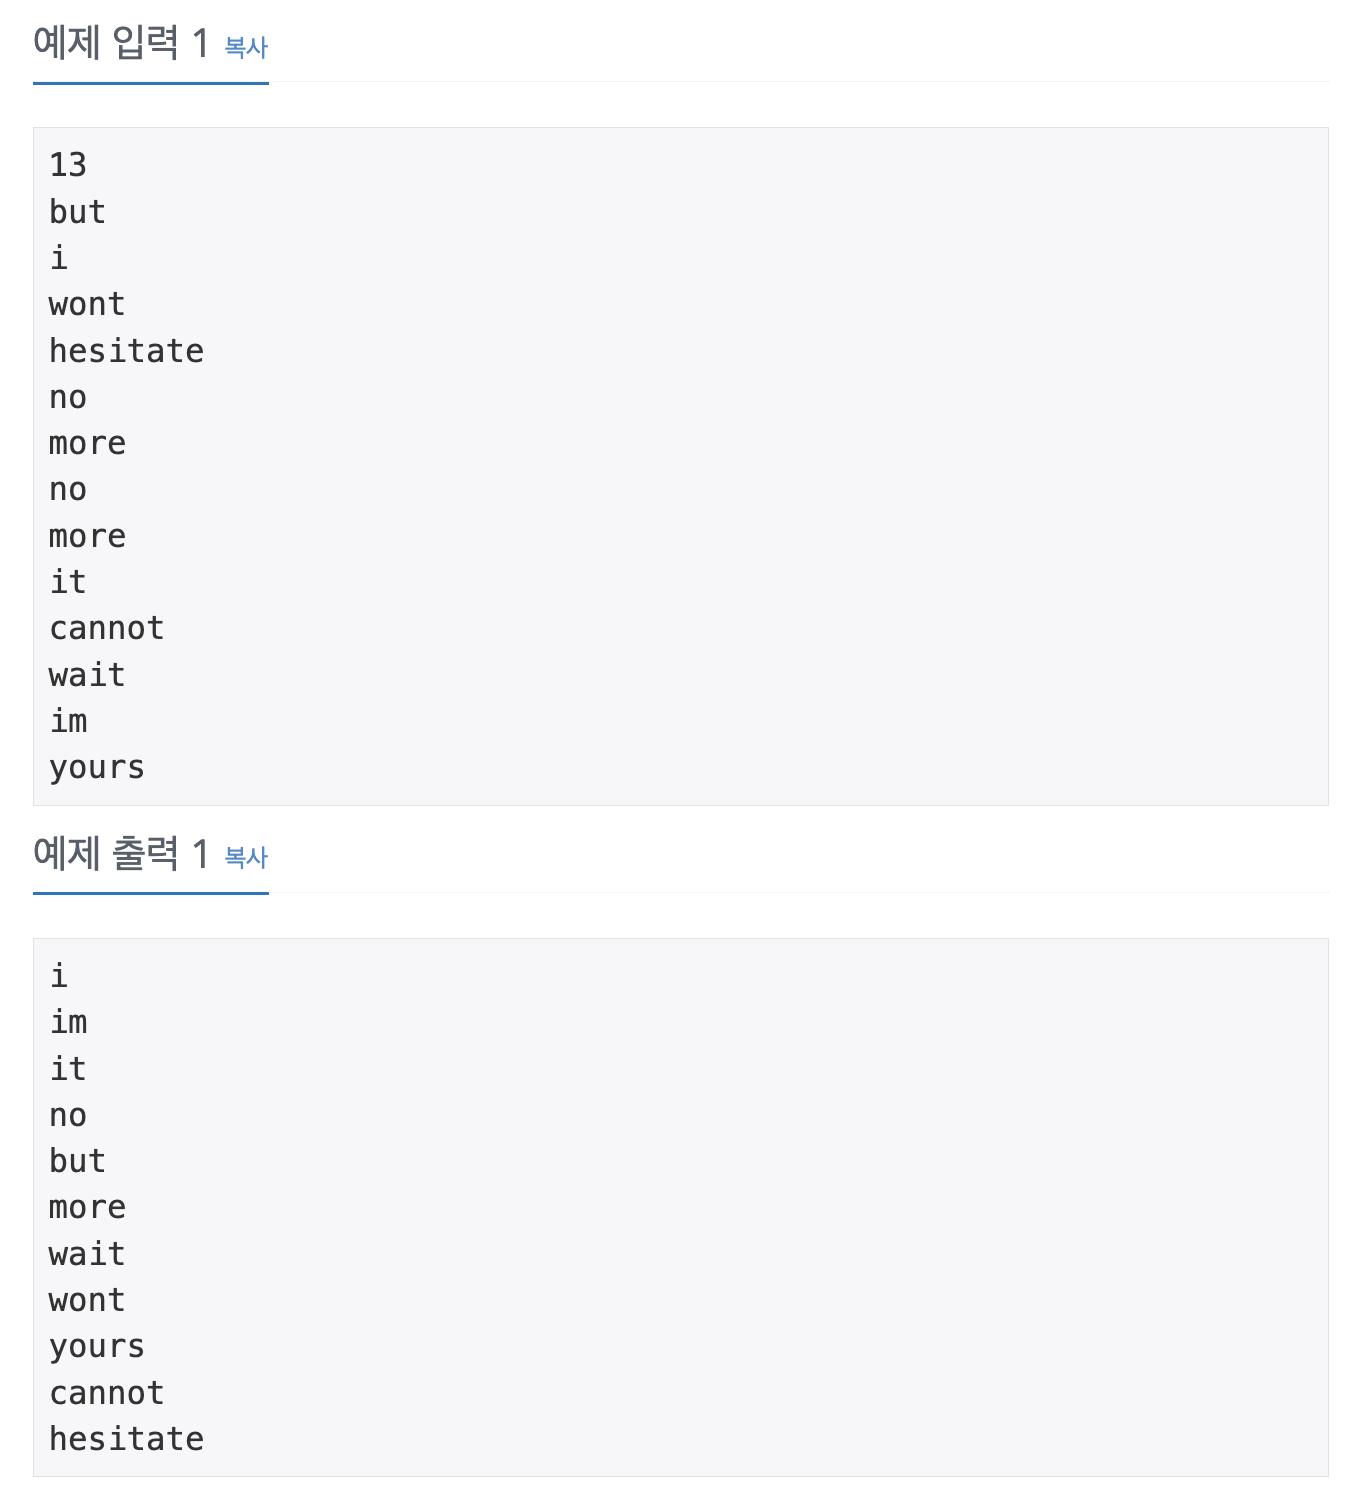Screen dimensions: 1362x1508
Task: Click the word cannot in the input box
Action: point(106,627)
